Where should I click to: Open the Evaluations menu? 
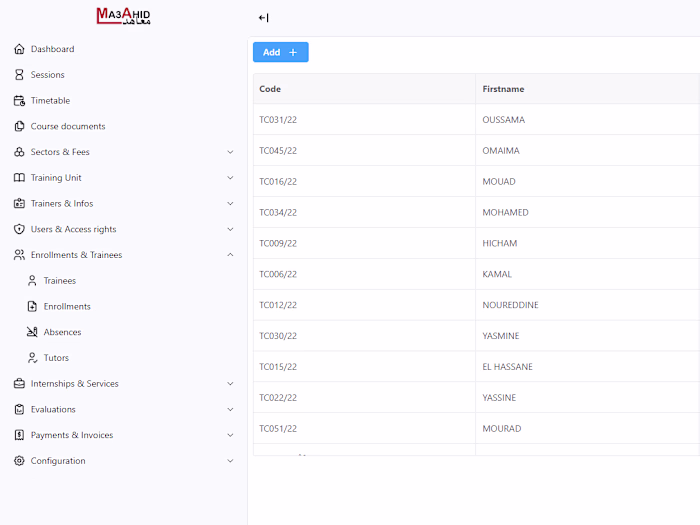point(53,409)
